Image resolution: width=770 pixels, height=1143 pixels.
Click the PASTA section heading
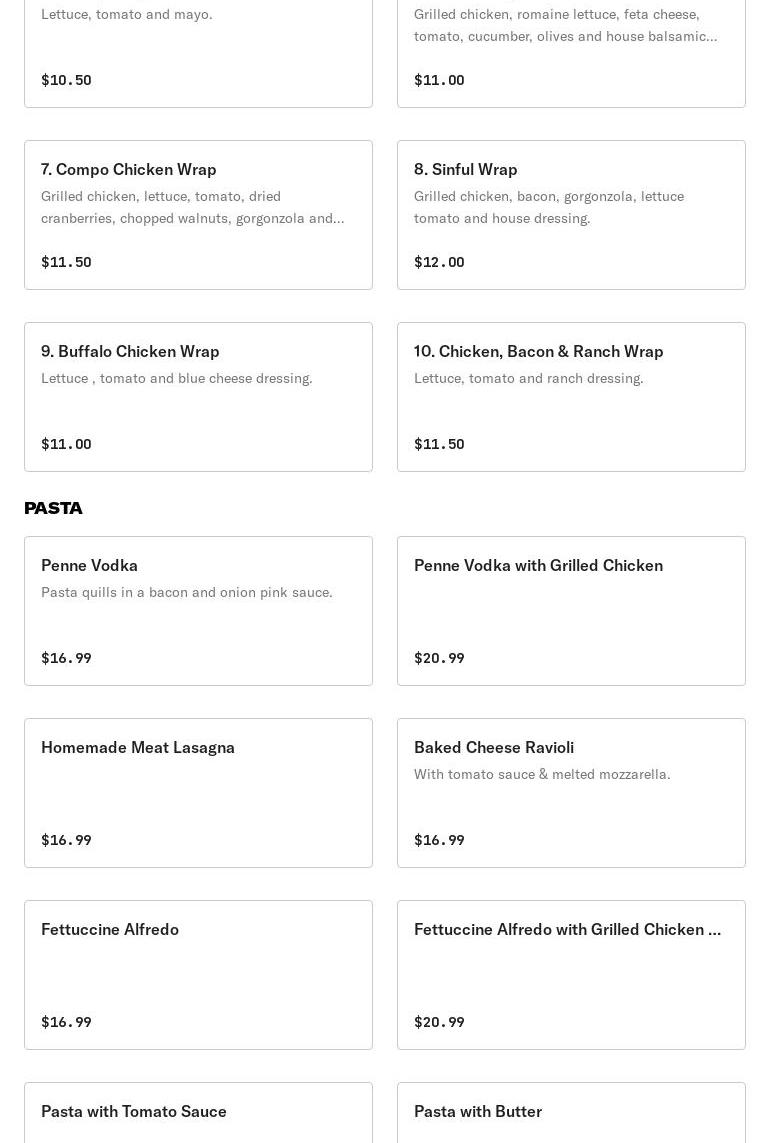(x=53, y=508)
